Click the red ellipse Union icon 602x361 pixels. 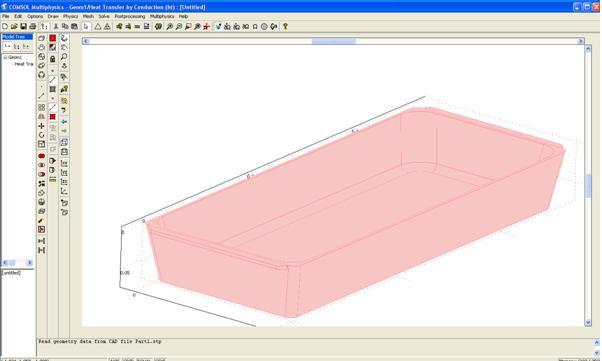(x=41, y=156)
